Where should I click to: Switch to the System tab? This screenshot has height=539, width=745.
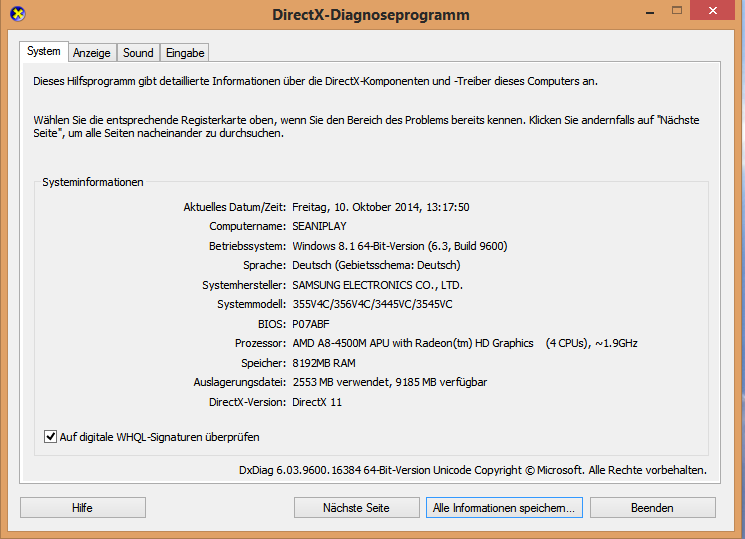(x=44, y=51)
